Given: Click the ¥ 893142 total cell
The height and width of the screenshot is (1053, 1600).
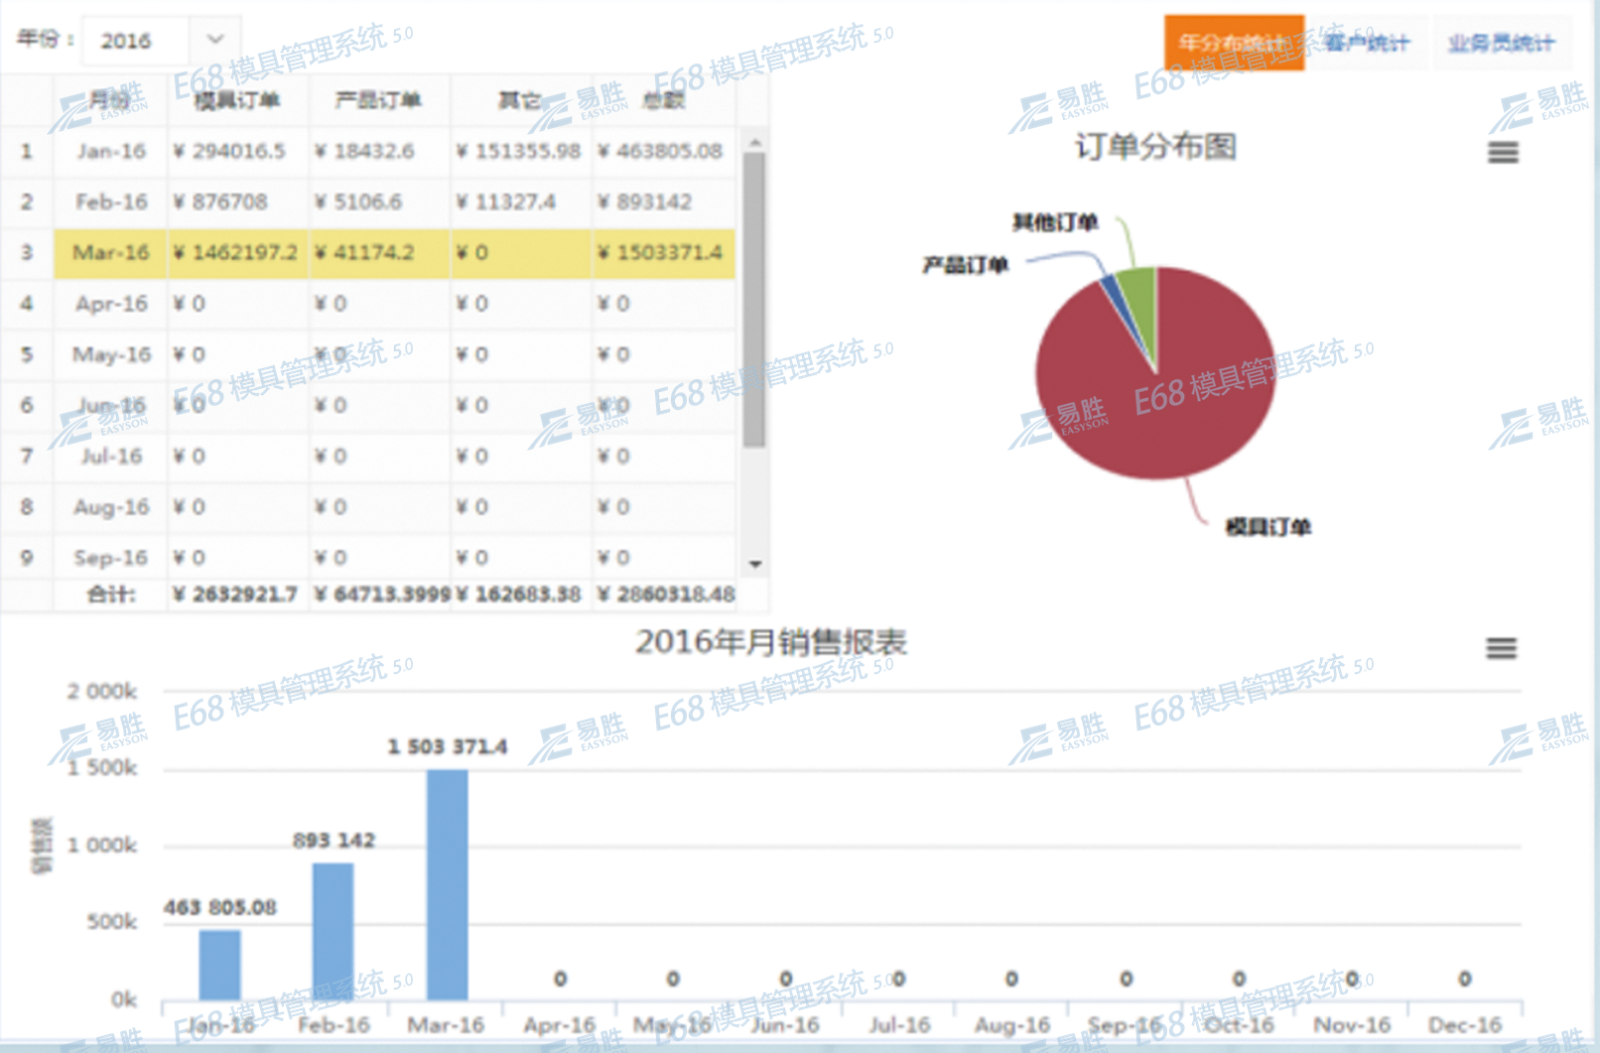Looking at the screenshot, I should [x=663, y=202].
